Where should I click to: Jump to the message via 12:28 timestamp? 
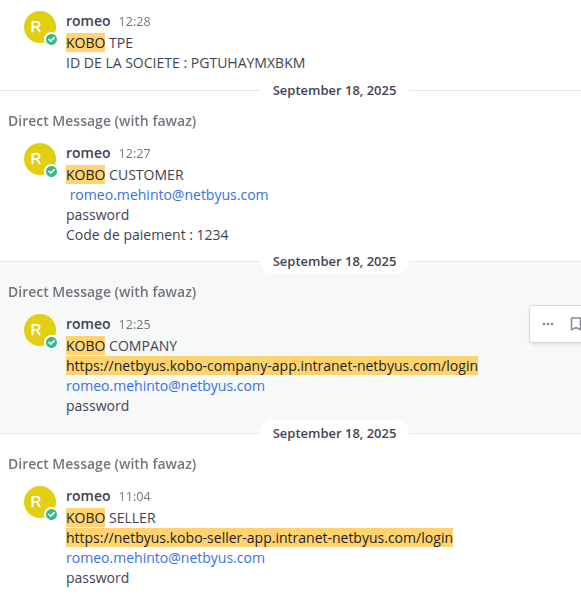pyautogui.click(x=134, y=22)
